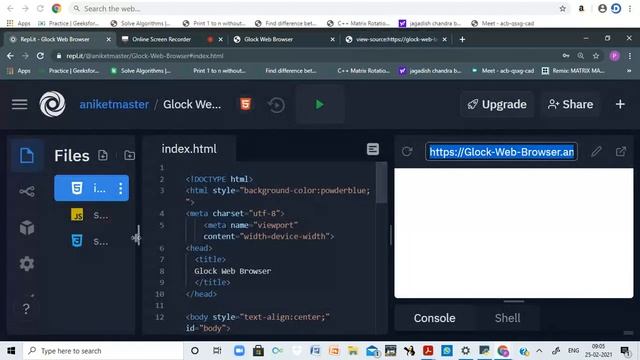Show hidden system tray icons
This screenshot has height=360, width=640.
tap(539, 351)
